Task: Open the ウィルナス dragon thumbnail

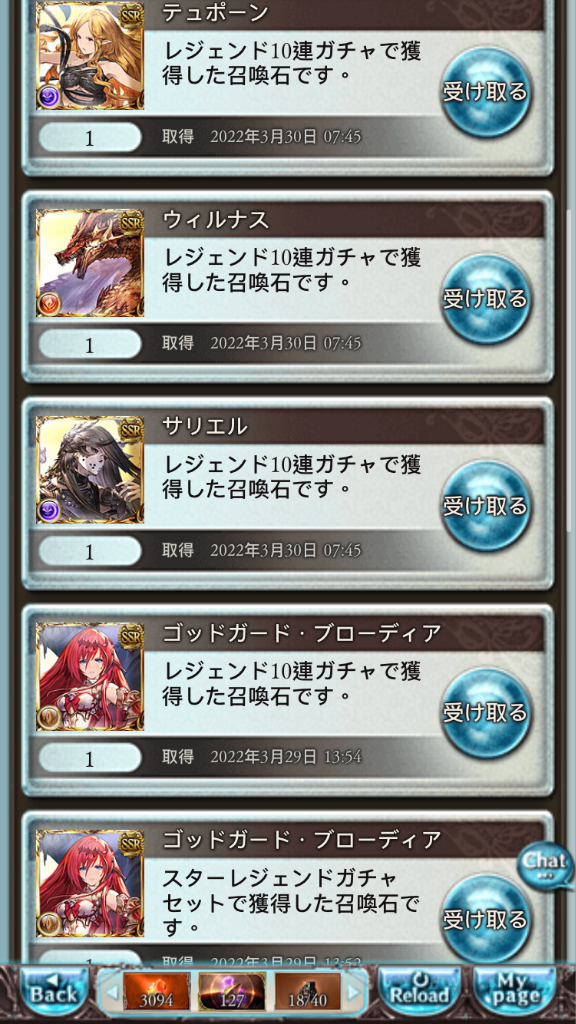Action: point(90,263)
